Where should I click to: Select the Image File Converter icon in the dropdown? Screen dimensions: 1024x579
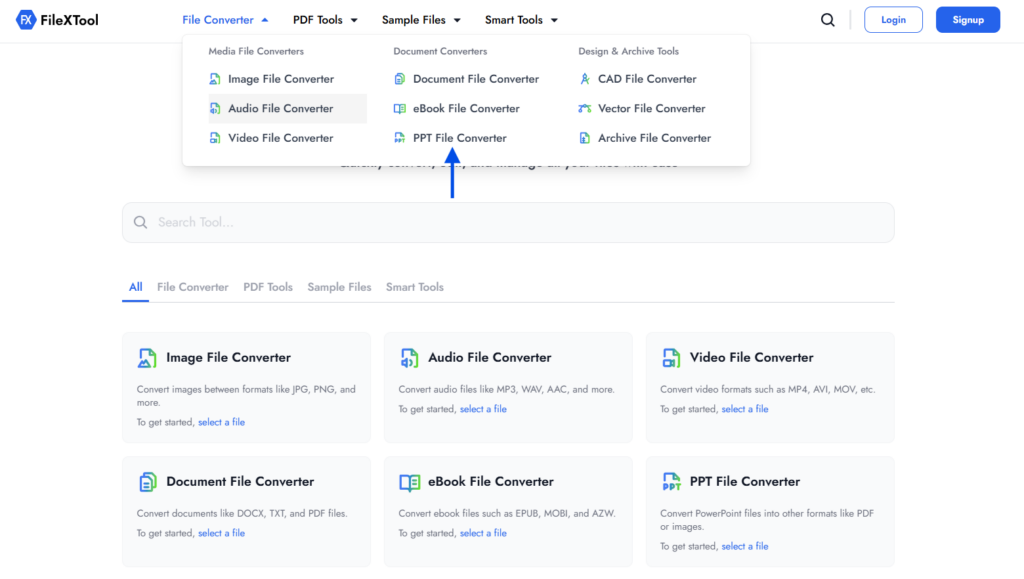click(x=214, y=78)
